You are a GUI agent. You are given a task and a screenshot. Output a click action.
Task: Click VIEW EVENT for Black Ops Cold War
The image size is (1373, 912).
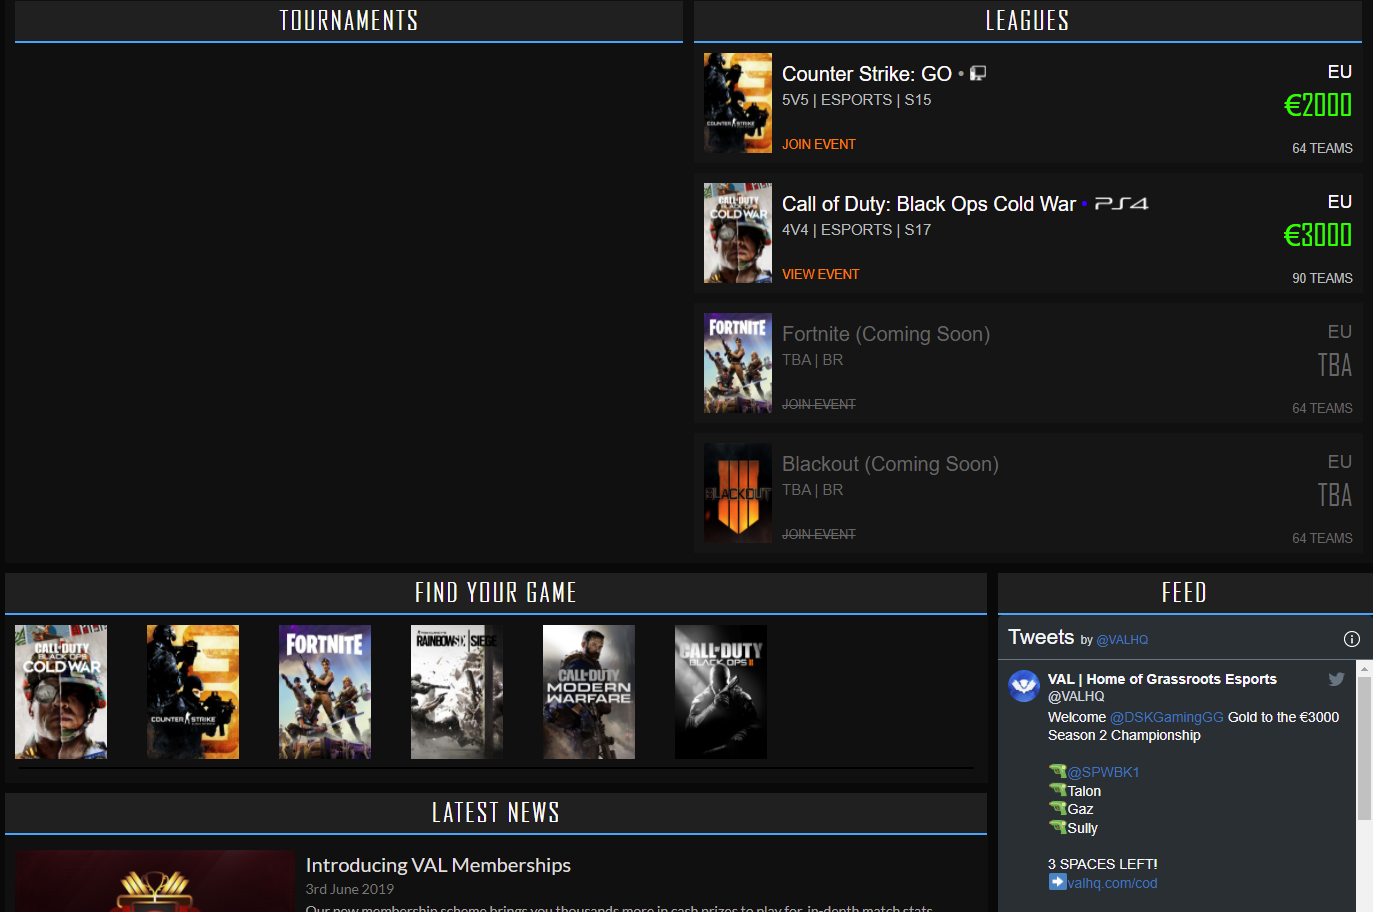[x=820, y=274]
